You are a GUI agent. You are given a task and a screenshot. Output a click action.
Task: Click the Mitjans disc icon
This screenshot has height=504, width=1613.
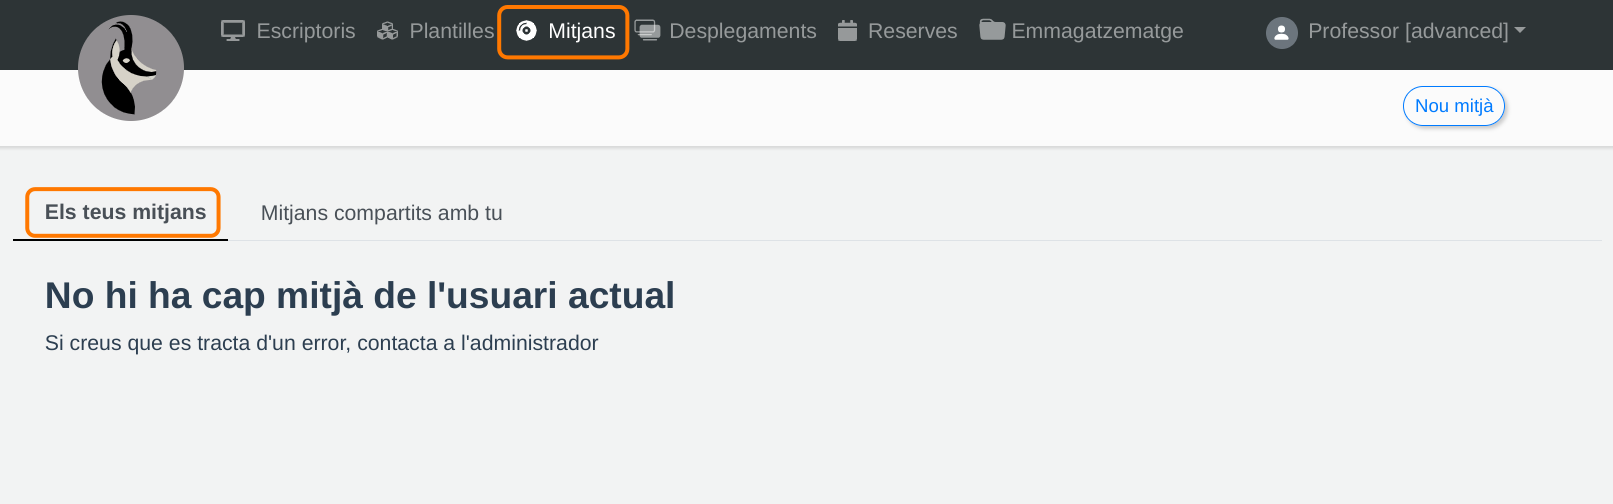(x=526, y=31)
